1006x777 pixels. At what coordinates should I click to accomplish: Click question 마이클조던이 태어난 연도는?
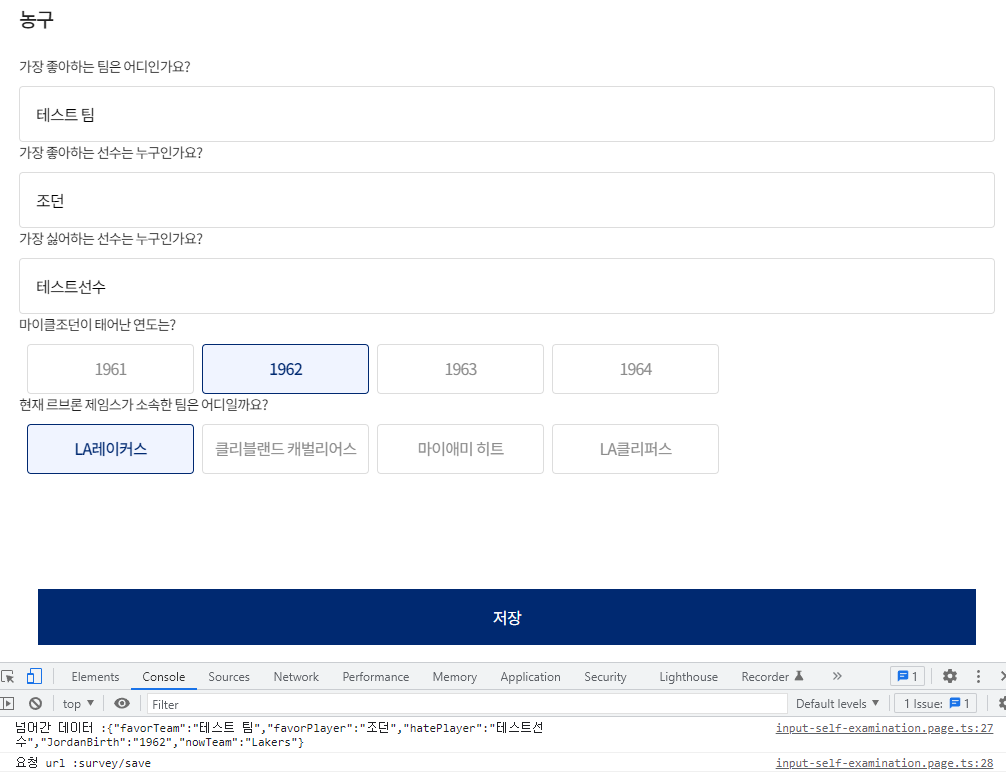(x=98, y=325)
